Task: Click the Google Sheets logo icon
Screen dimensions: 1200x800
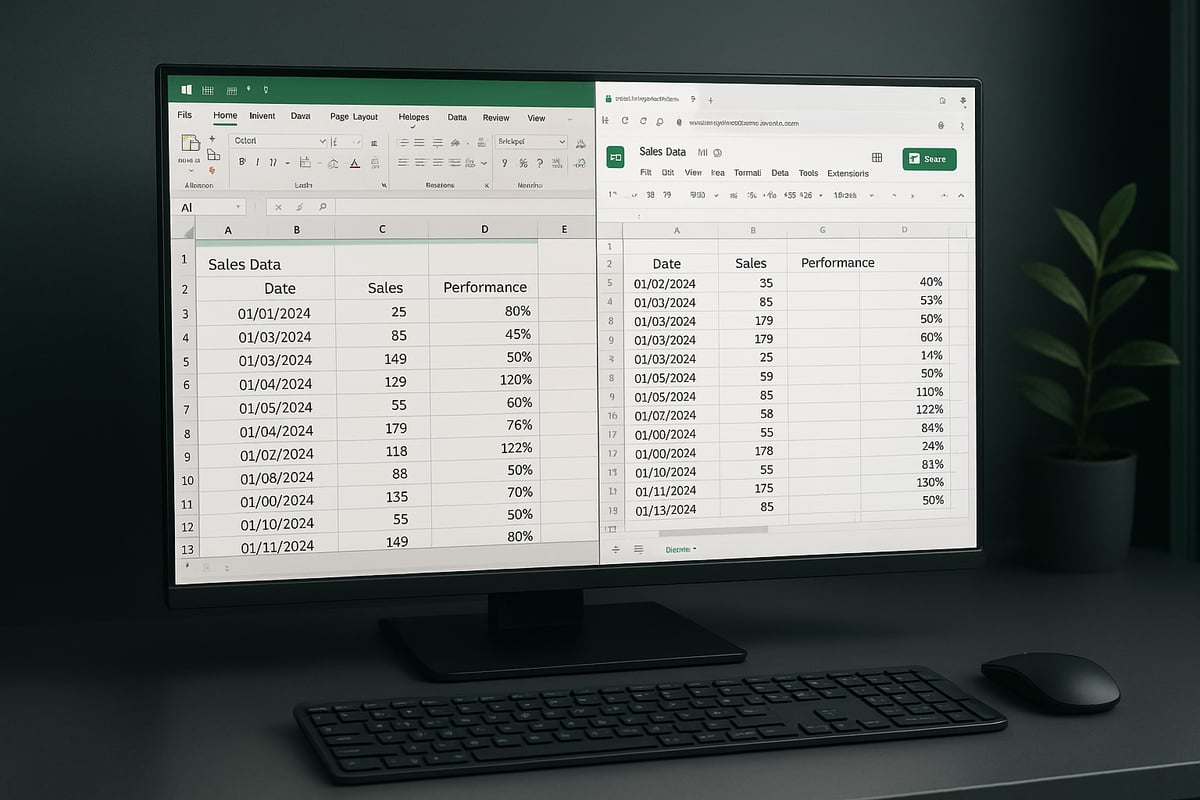Action: (615, 158)
